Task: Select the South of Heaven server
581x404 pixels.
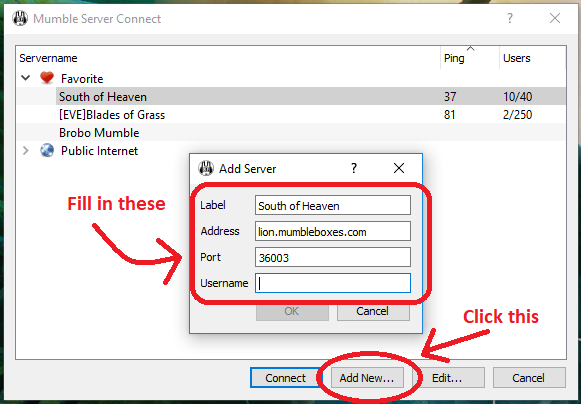Action: [291, 96]
